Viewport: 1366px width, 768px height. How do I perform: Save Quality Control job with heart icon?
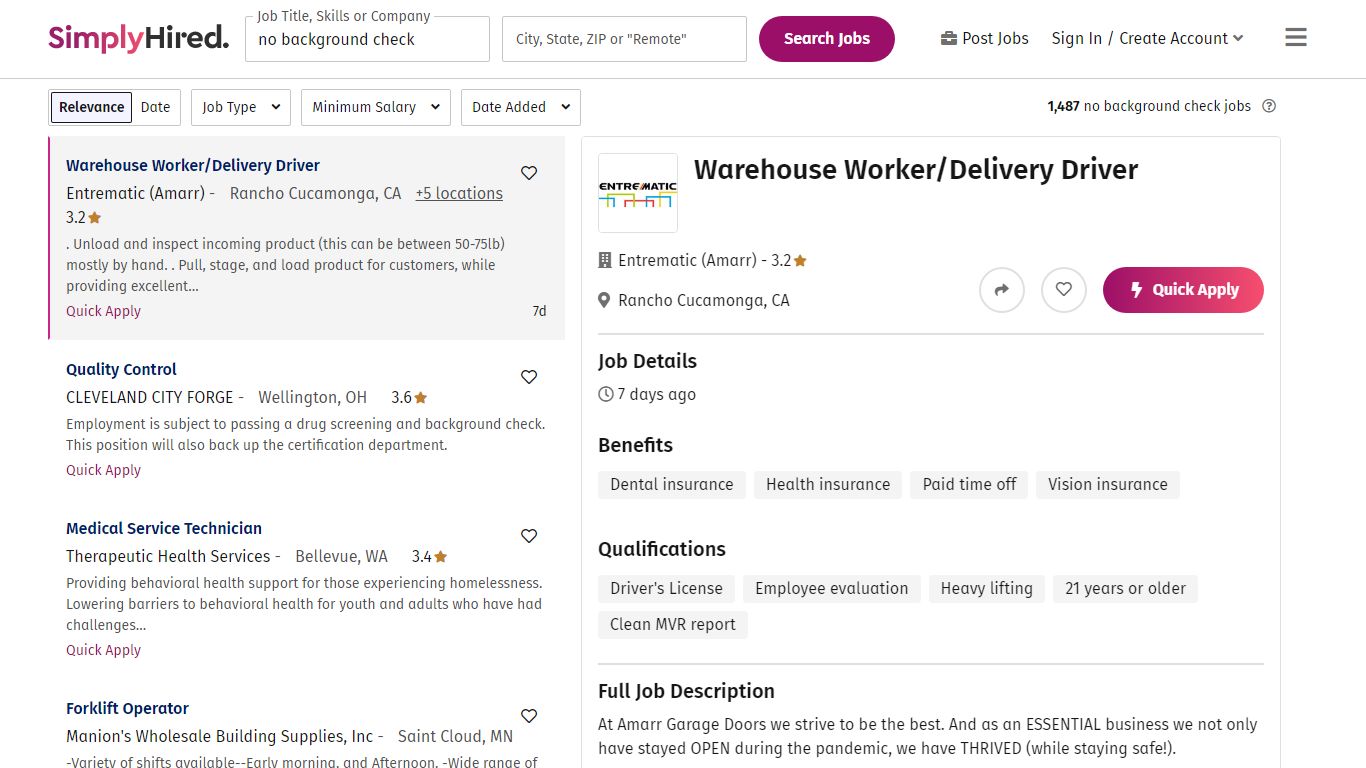(529, 377)
